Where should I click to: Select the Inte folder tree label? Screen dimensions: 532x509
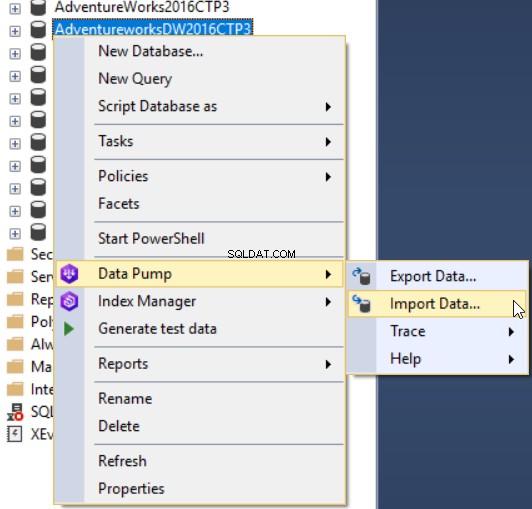coord(42,389)
